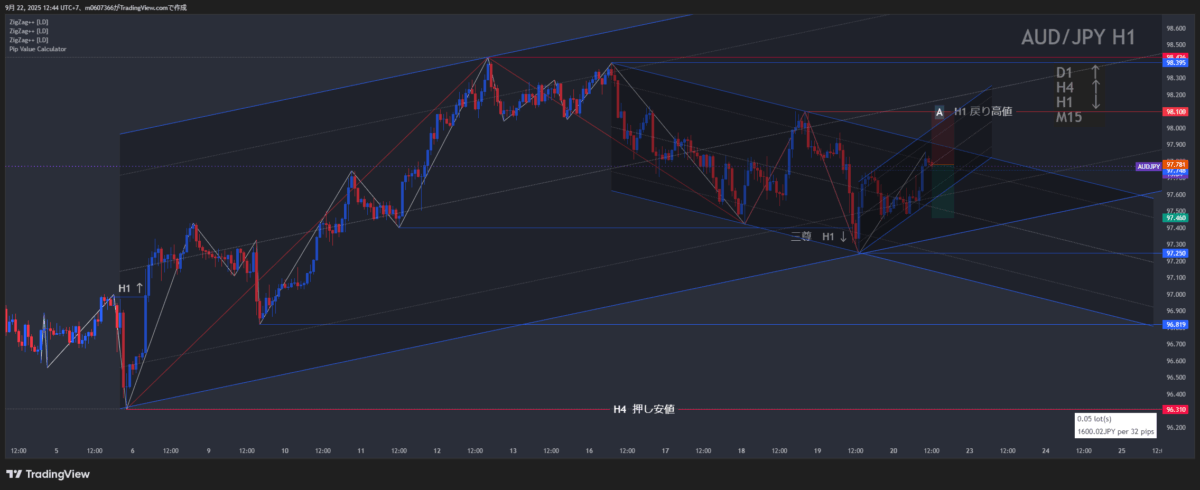
Task: Click the blue 97.250 price axis label
Action: point(1176,253)
